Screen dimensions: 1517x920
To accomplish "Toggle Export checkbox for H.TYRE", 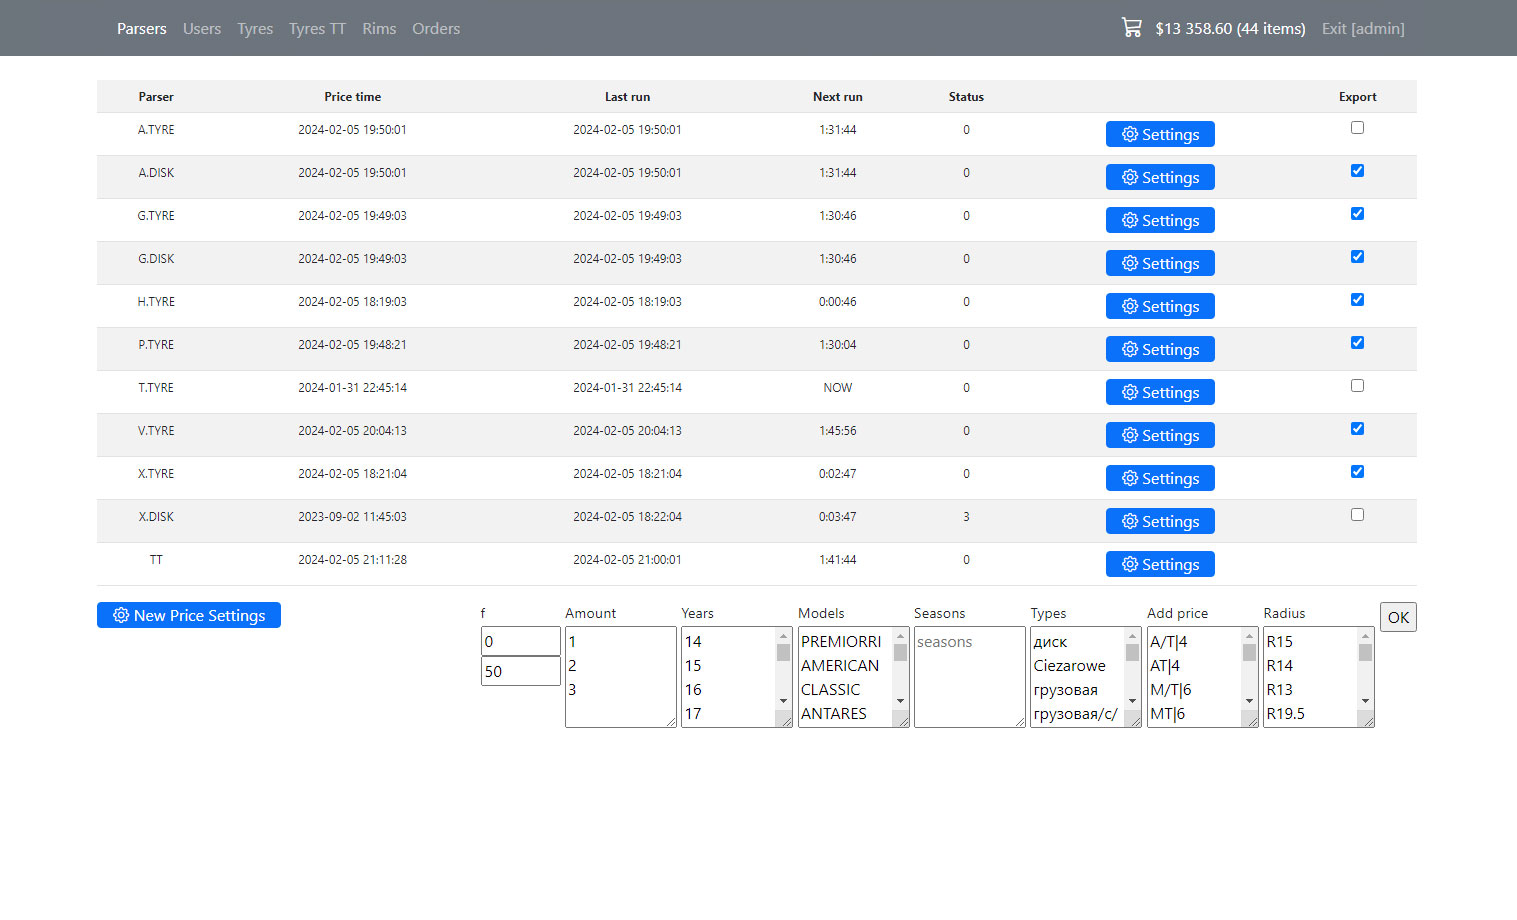I will coord(1357,299).
